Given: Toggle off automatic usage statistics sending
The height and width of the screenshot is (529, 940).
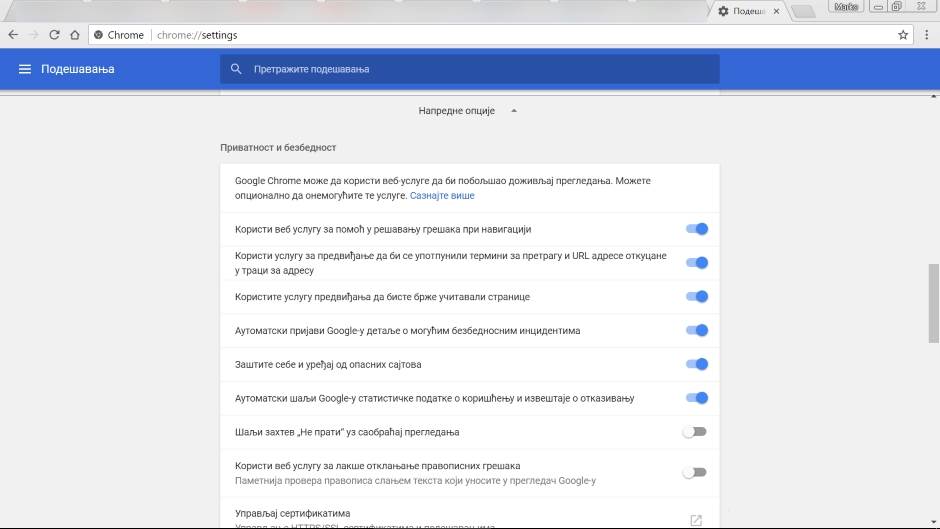Looking at the screenshot, I should tap(697, 398).
